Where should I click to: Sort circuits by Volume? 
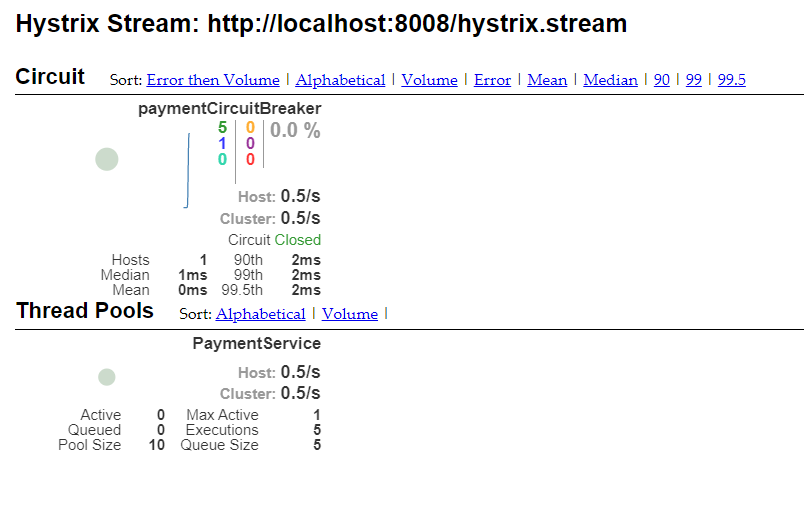tap(429, 80)
